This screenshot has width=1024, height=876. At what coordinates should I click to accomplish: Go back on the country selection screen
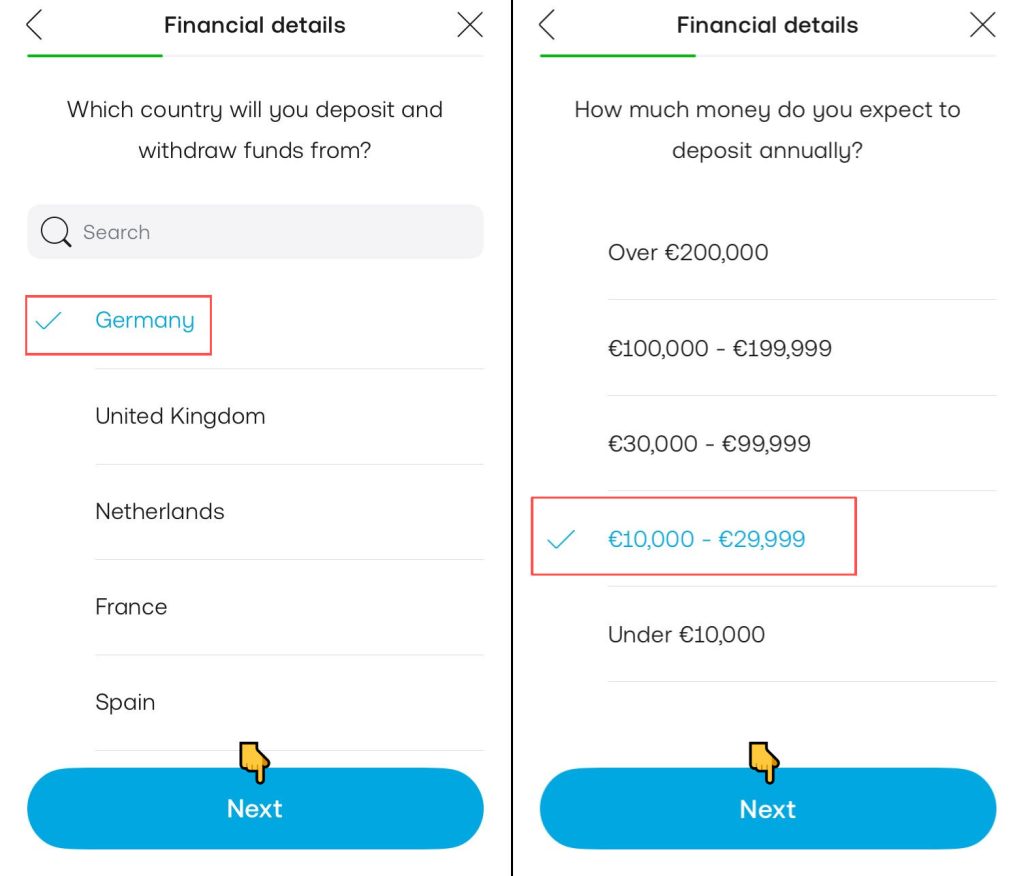pos(35,25)
